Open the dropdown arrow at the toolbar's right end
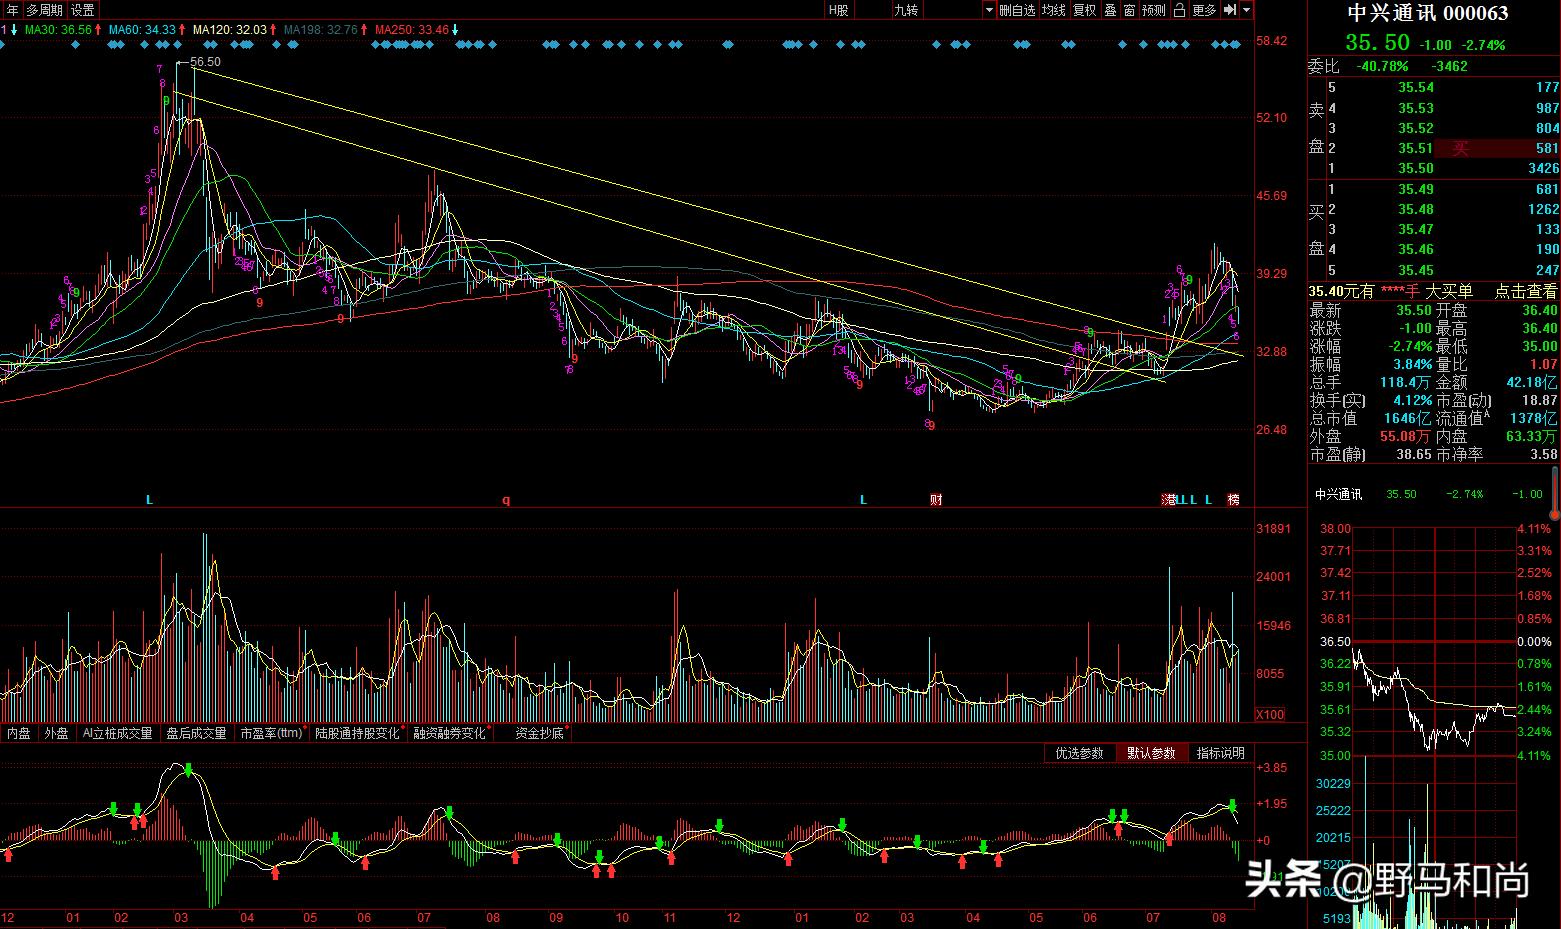 click(1247, 10)
